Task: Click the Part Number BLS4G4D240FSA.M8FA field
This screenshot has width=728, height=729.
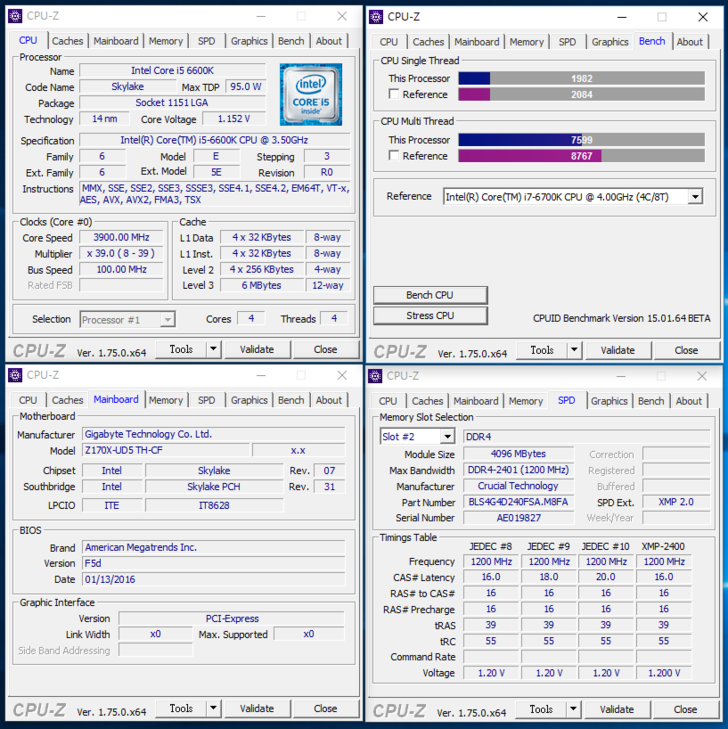Action: coord(518,502)
